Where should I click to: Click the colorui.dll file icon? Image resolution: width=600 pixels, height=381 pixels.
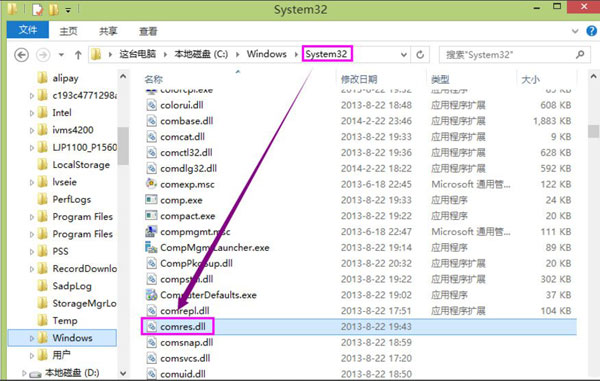click(x=152, y=105)
